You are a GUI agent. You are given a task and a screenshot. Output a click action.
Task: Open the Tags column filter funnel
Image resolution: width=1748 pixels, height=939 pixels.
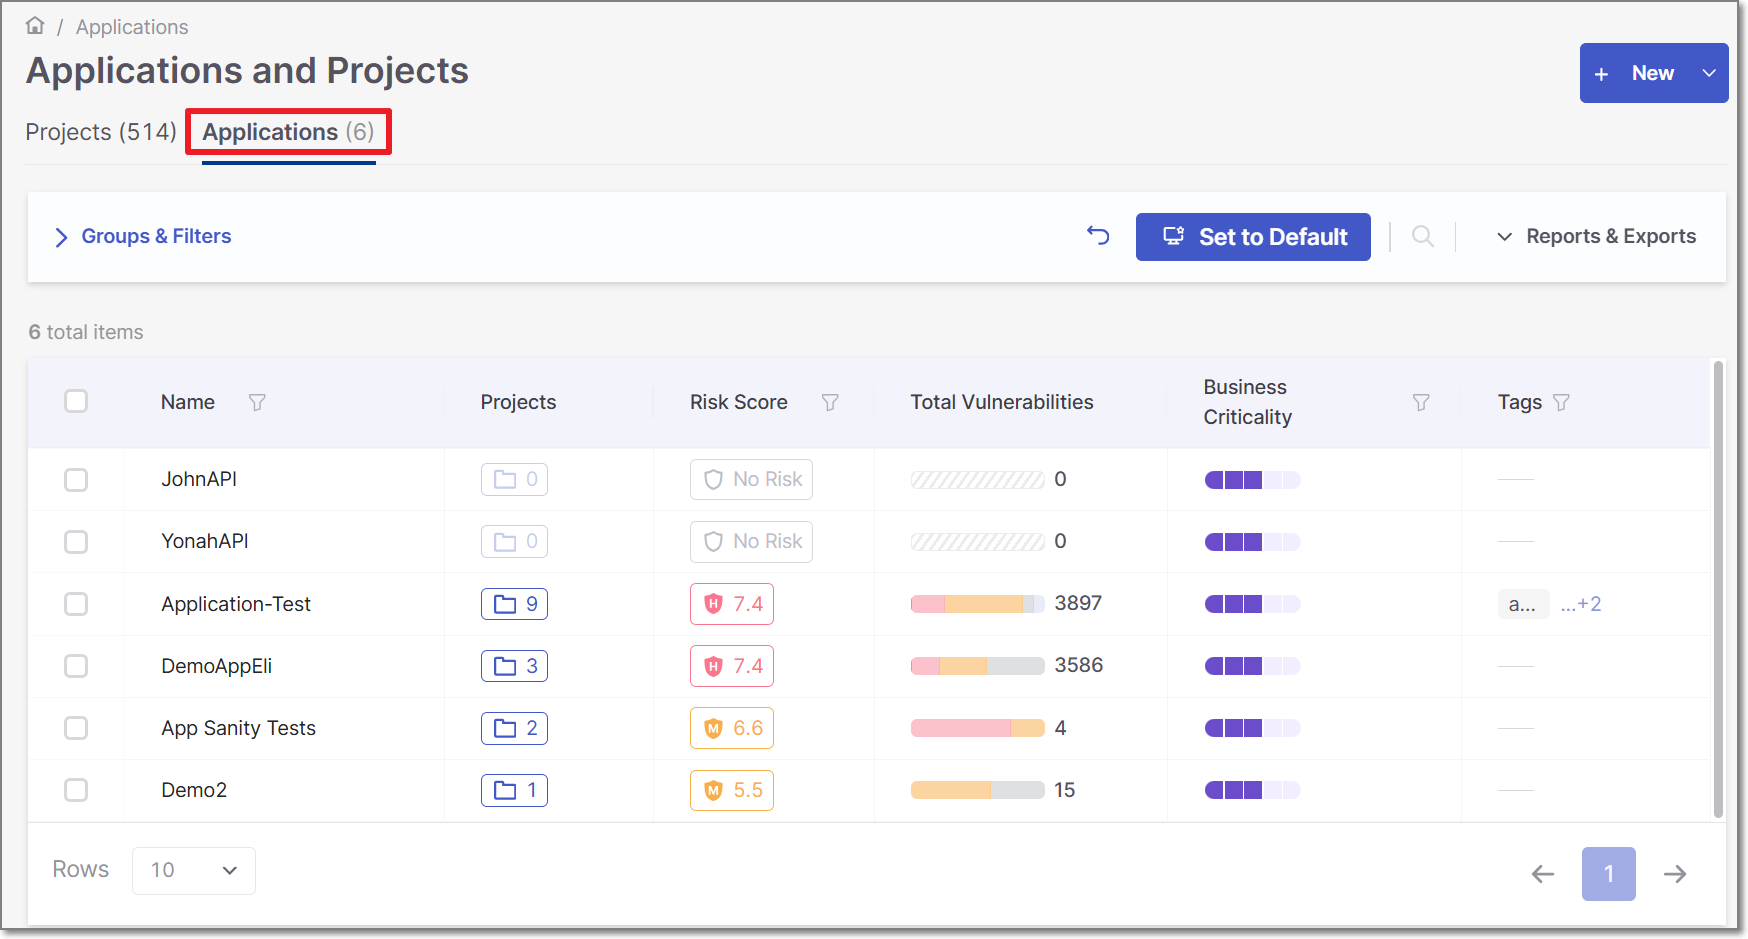point(1560,402)
